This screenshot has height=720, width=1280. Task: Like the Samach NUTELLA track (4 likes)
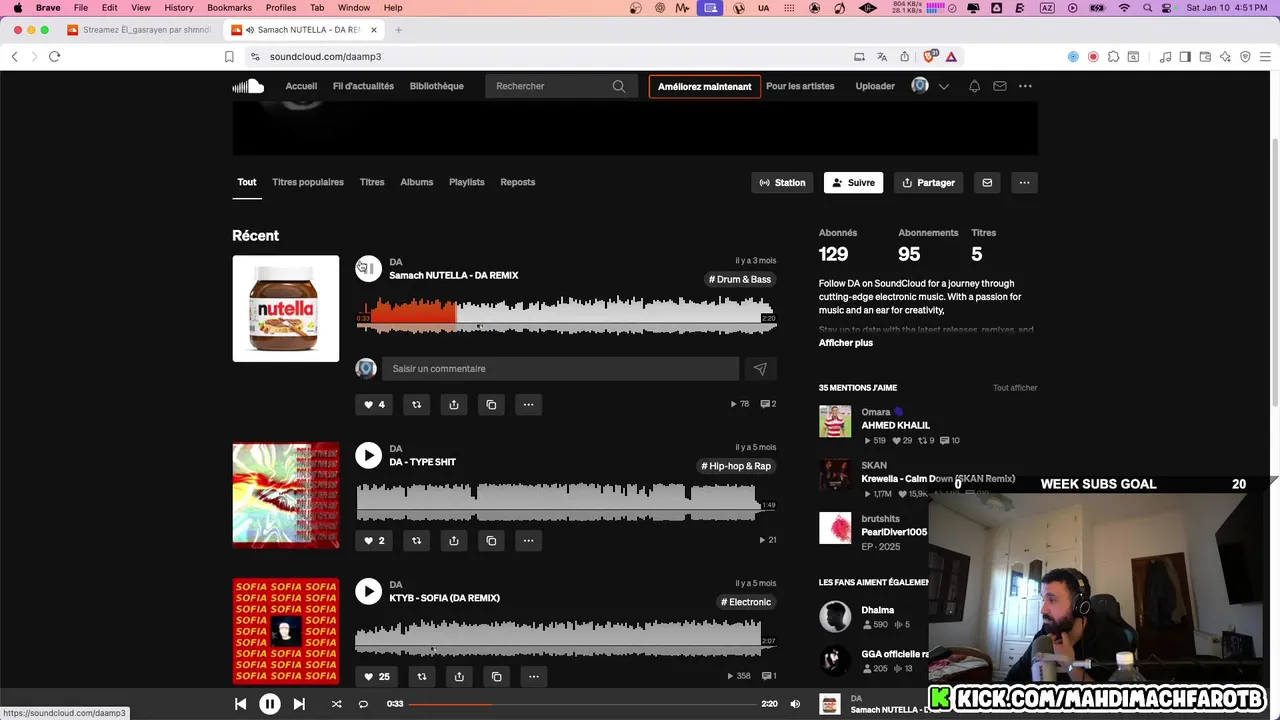374,404
